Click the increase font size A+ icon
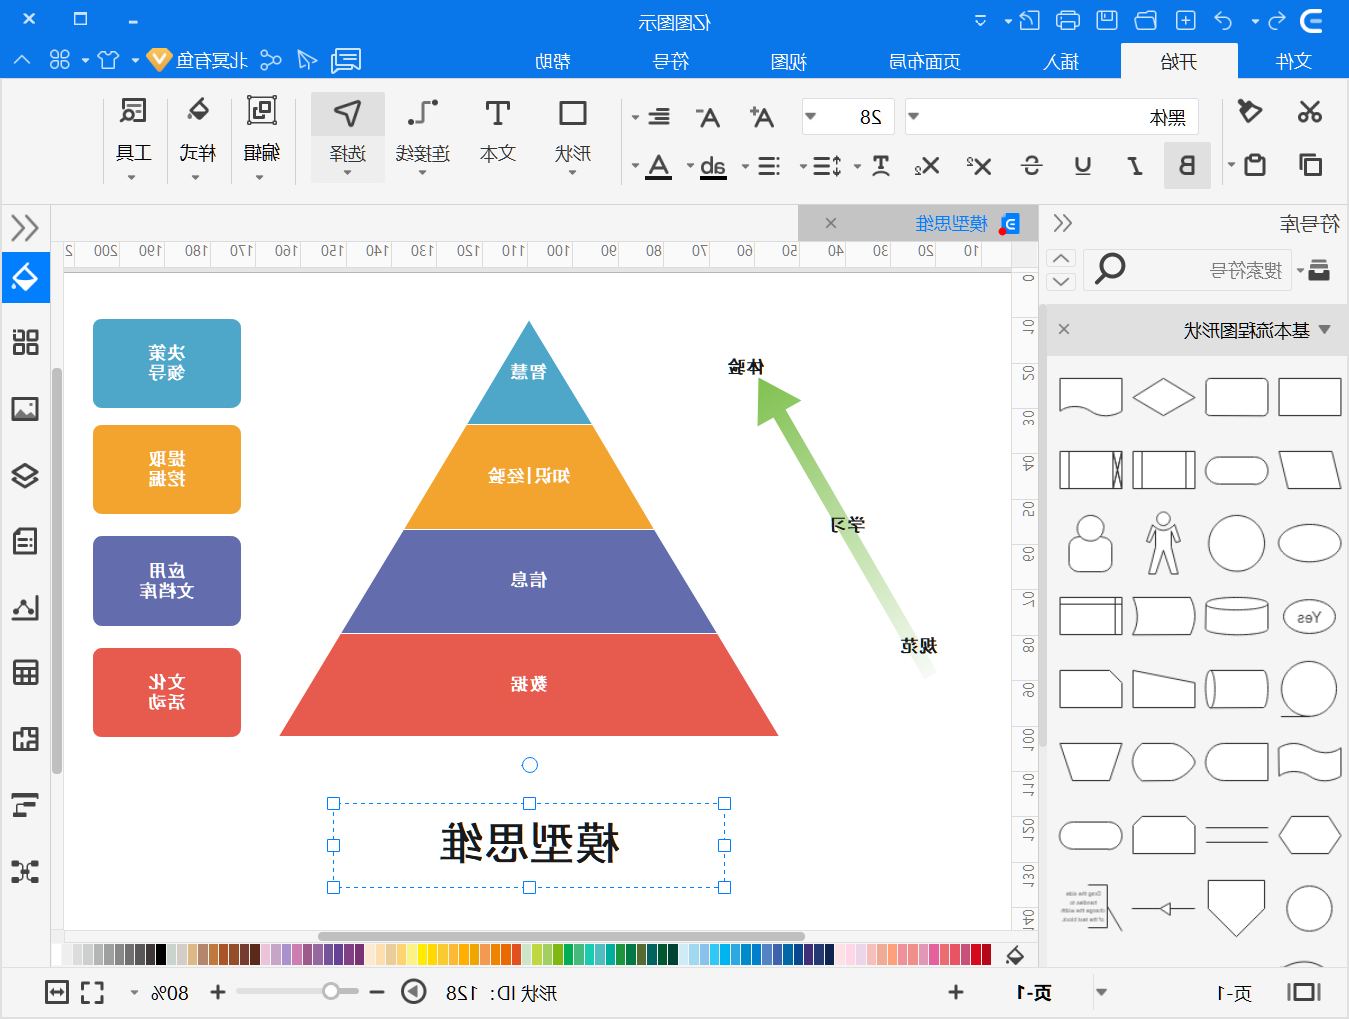This screenshot has width=1349, height=1019. tap(761, 117)
